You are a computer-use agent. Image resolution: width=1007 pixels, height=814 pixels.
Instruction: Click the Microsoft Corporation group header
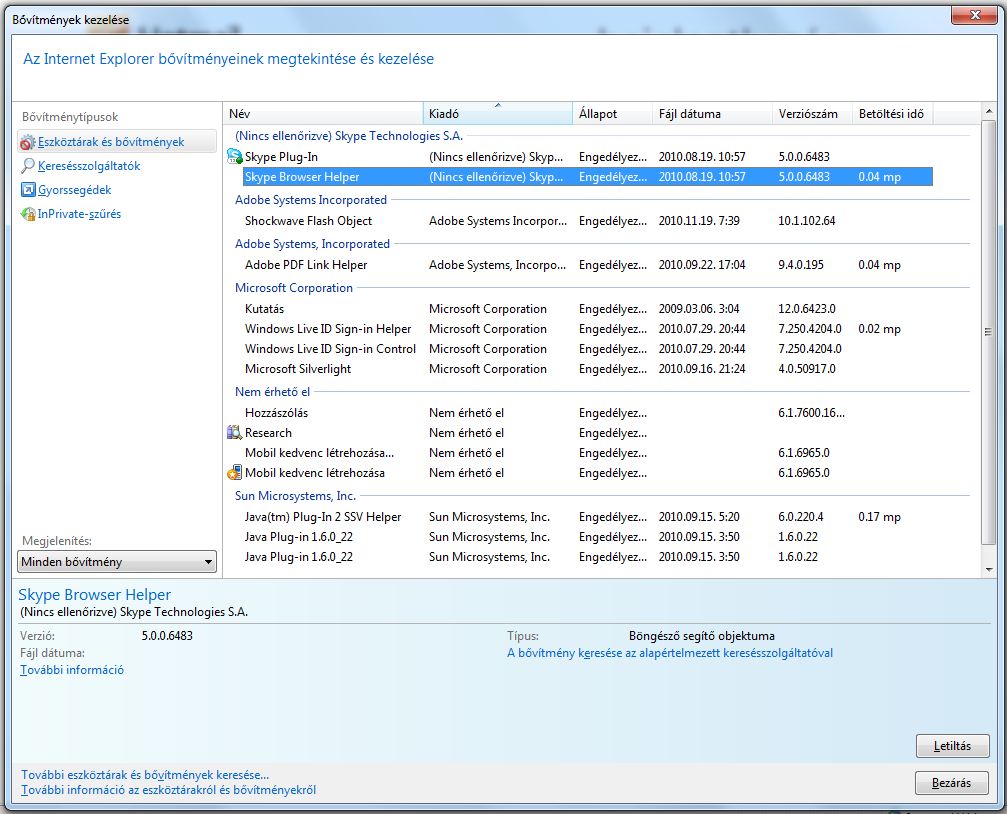click(293, 288)
